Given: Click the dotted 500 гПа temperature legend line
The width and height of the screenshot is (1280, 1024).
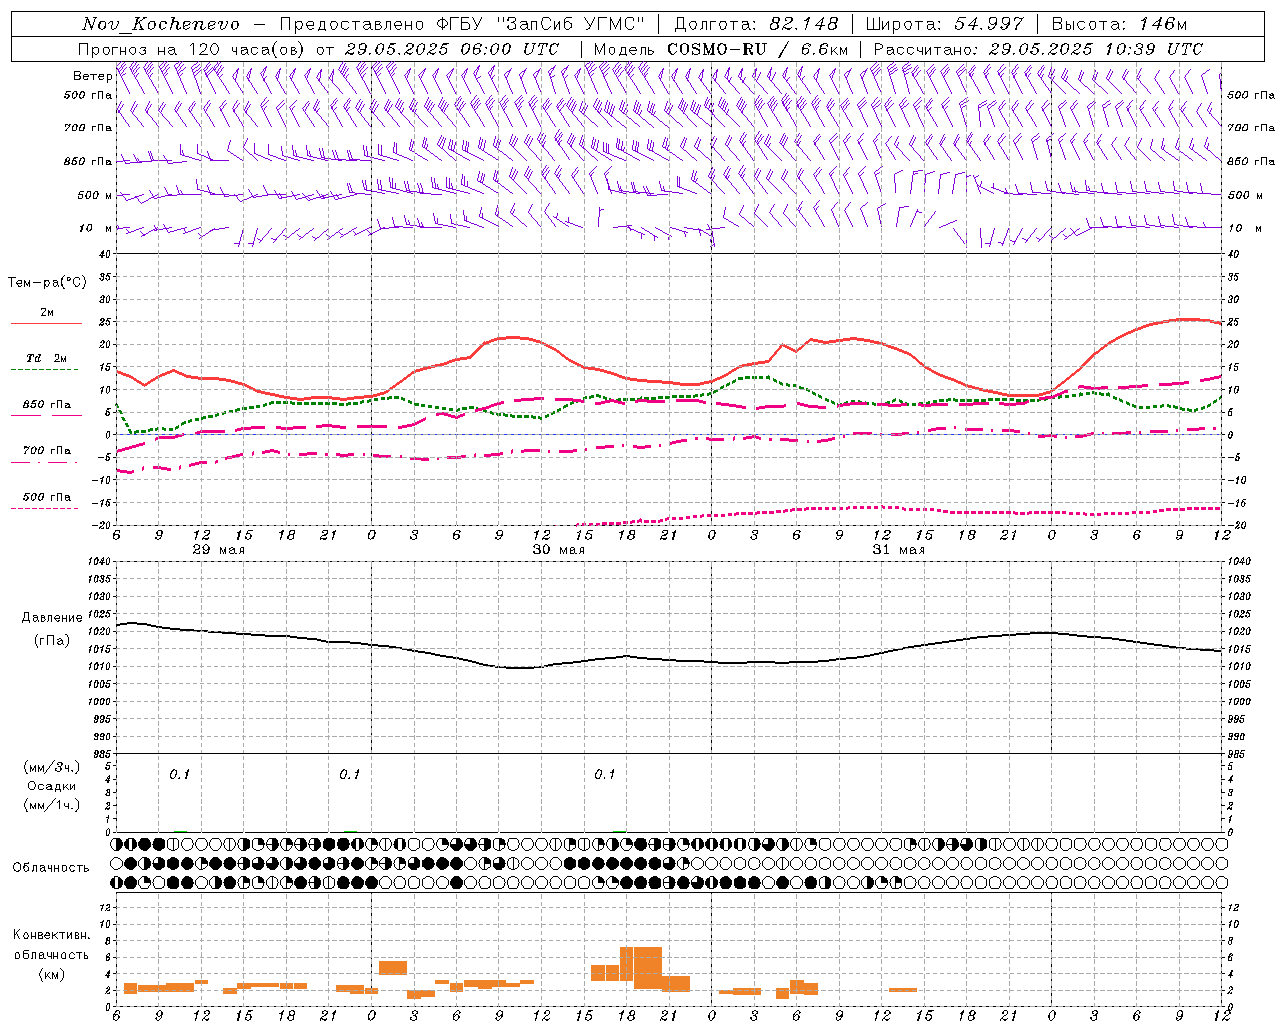Looking at the screenshot, I should pyautogui.click(x=46, y=509).
